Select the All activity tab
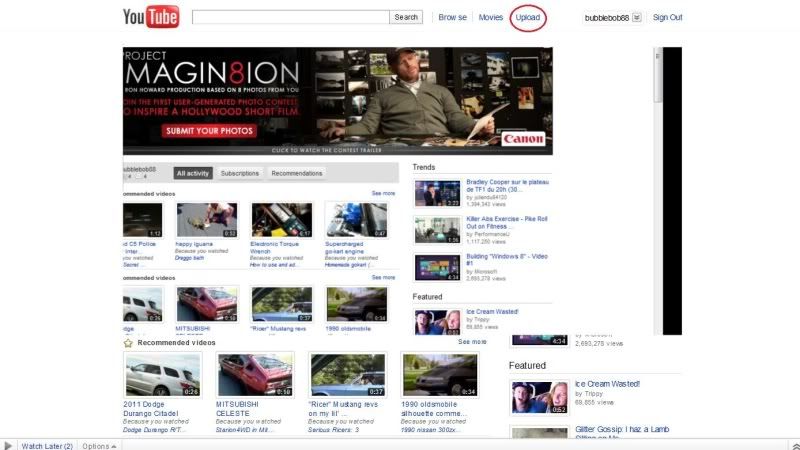 (193, 173)
